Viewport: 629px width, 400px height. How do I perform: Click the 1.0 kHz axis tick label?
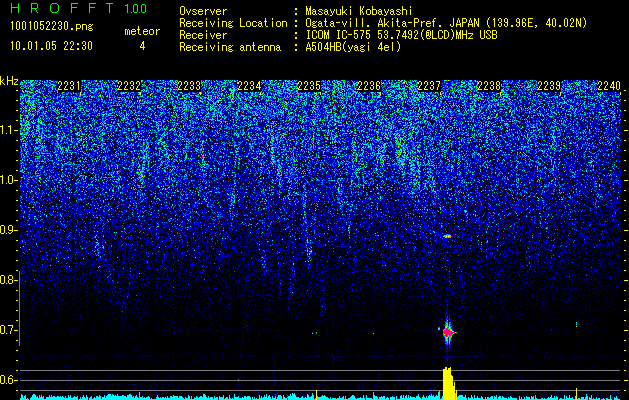pyautogui.click(x=7, y=180)
